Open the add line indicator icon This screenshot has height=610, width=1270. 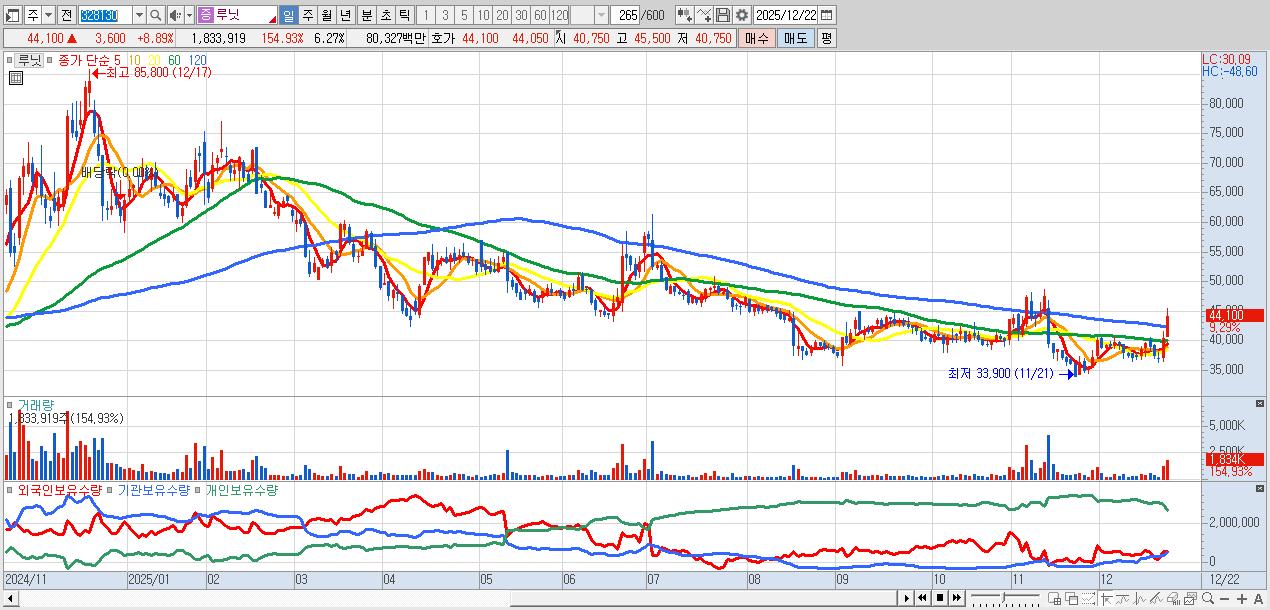click(x=704, y=15)
